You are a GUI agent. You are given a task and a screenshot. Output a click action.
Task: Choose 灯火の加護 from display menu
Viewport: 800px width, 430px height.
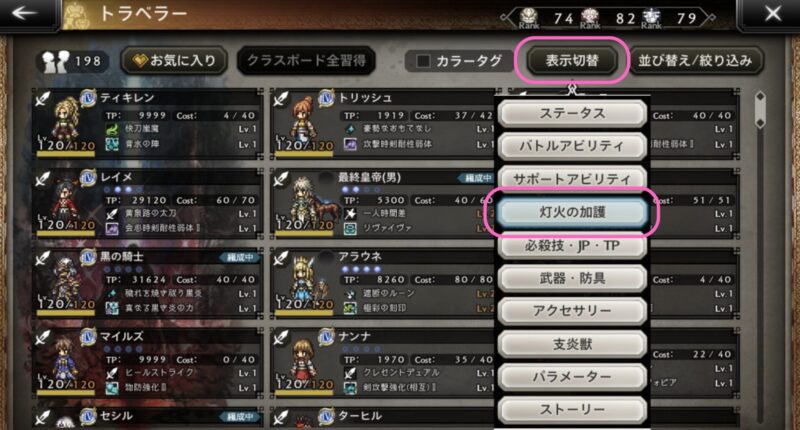[572, 212]
